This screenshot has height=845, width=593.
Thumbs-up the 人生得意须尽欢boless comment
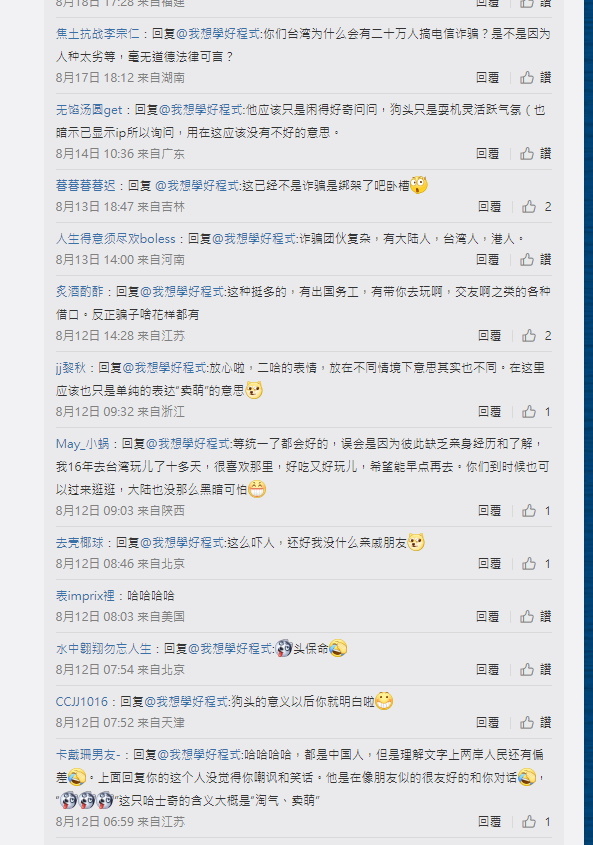[x=527, y=260]
